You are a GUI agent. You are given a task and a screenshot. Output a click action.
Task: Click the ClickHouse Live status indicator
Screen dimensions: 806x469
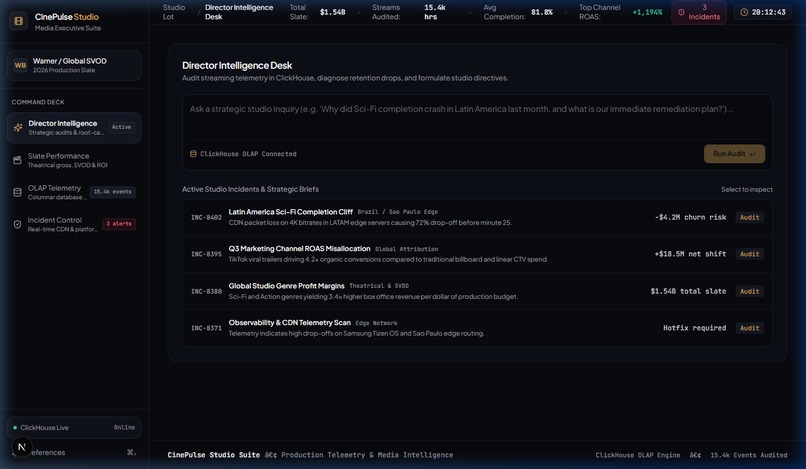74,427
